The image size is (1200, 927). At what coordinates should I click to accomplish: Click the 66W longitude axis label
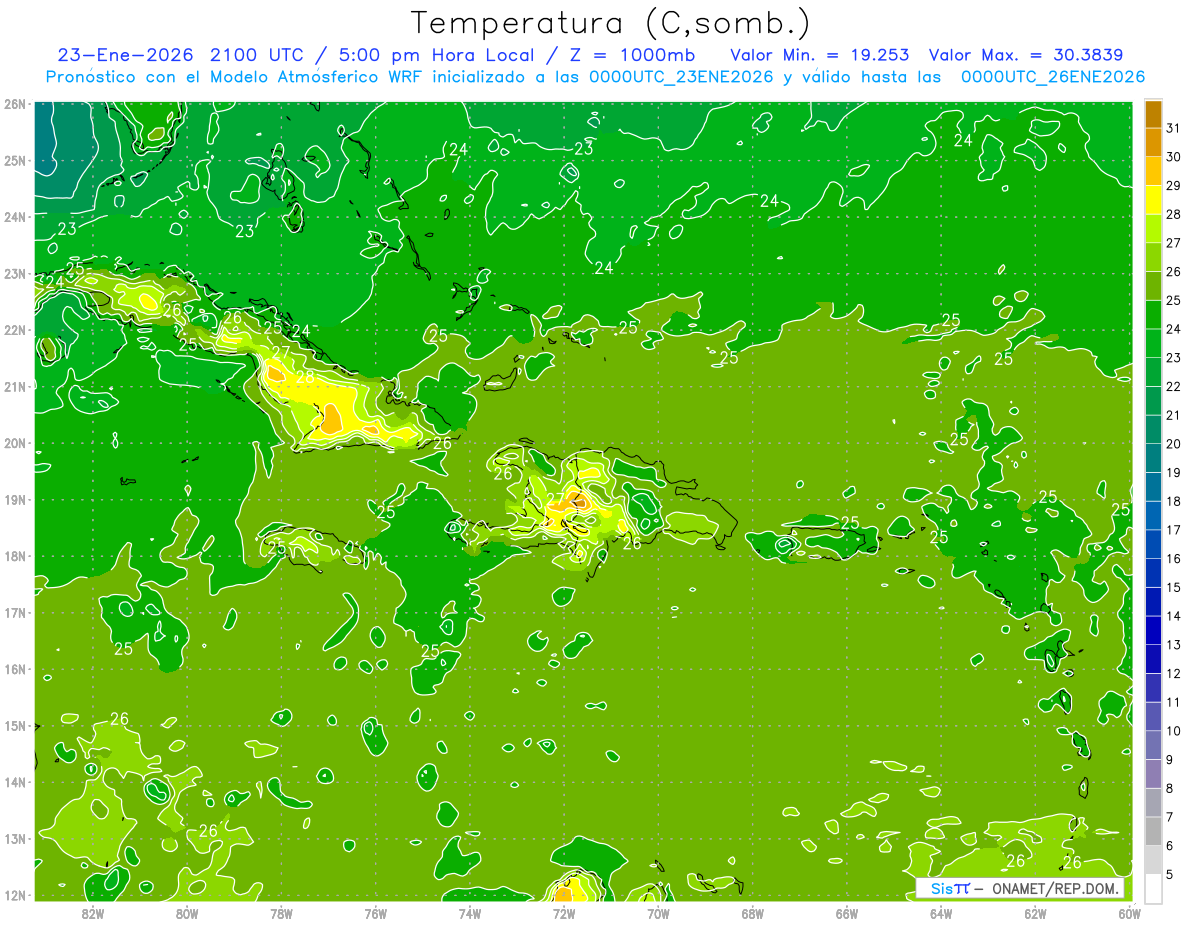847,914
